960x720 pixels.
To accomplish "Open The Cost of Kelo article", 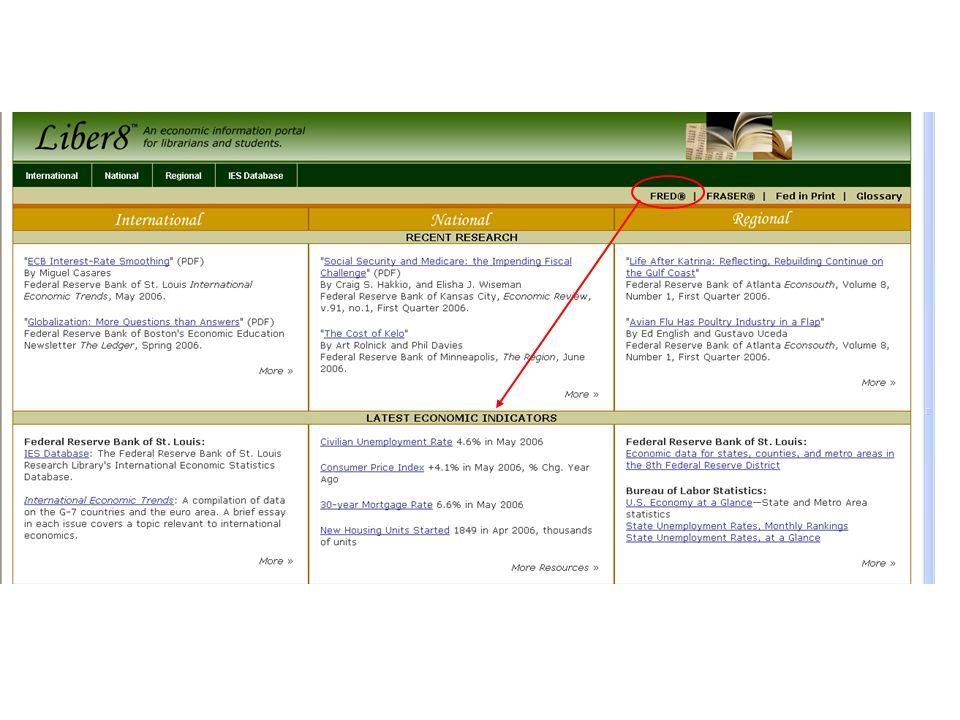I will point(364,333).
